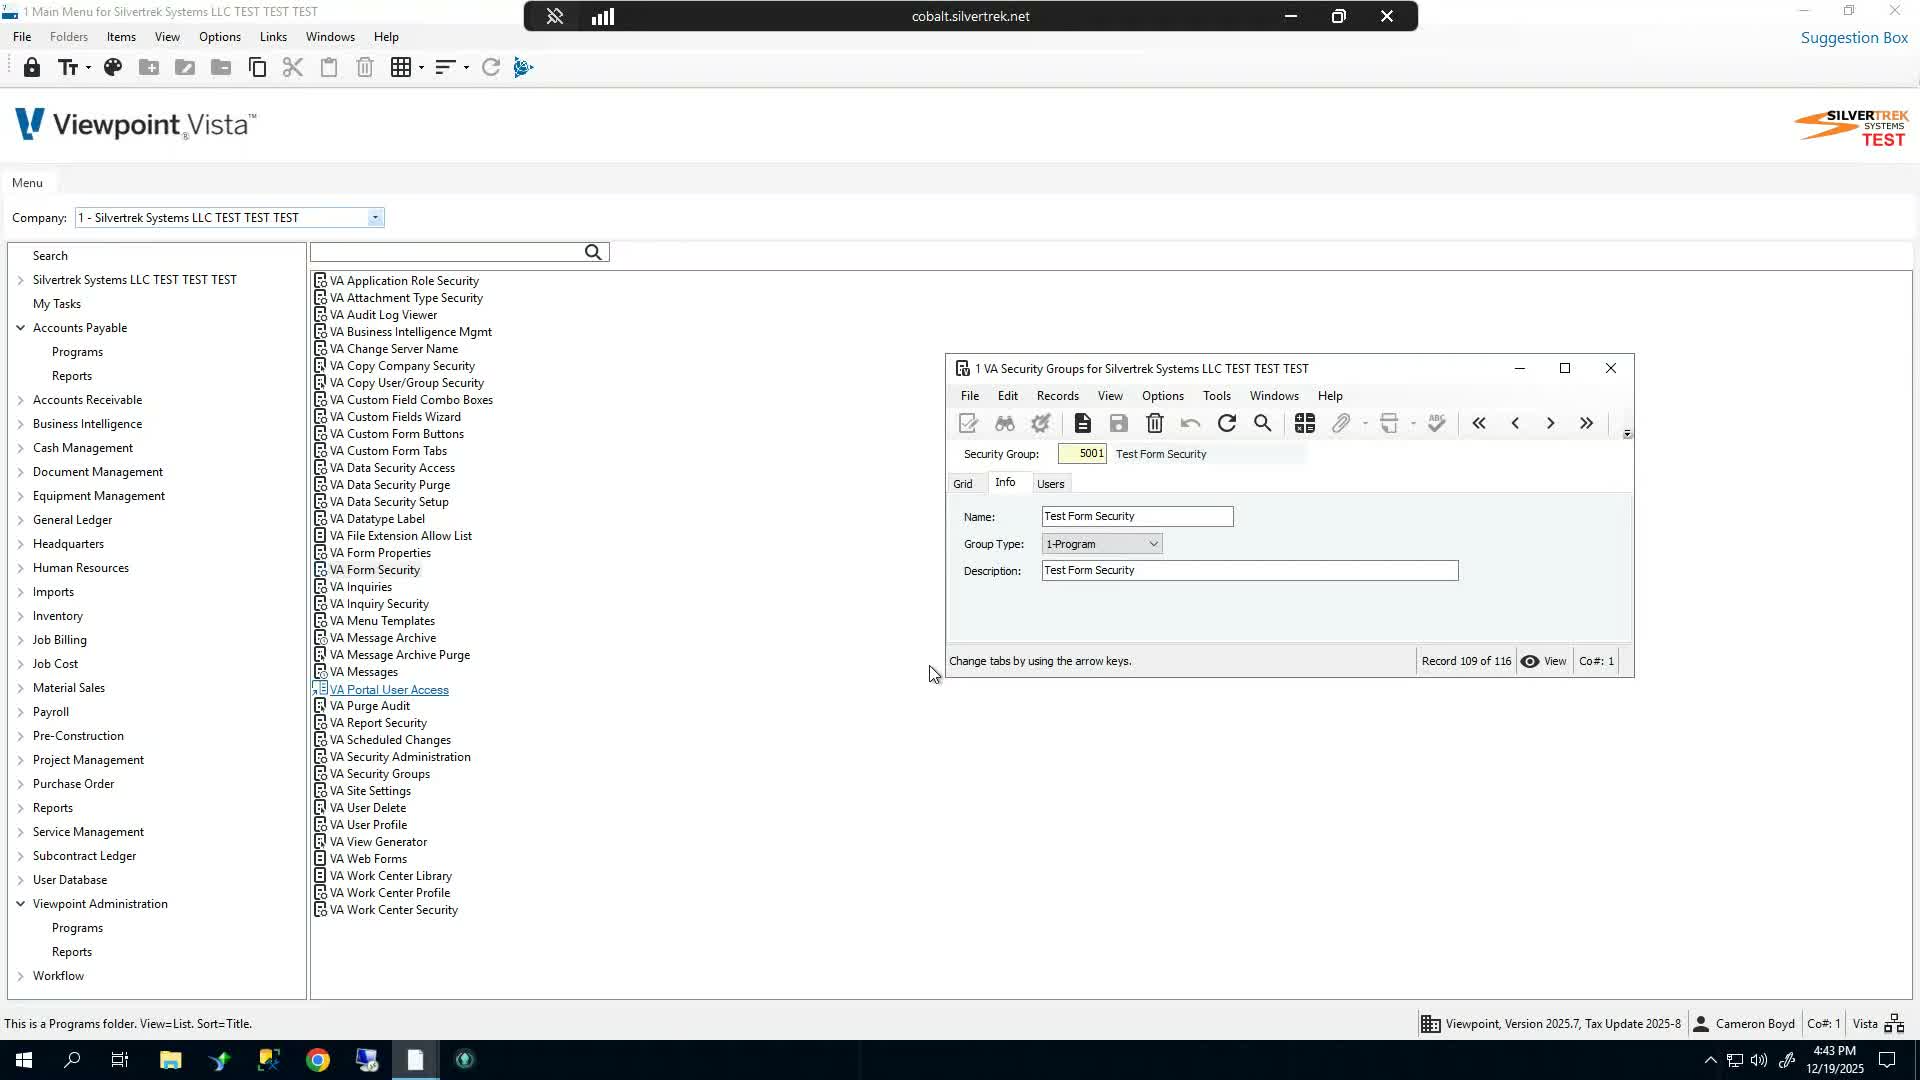Screen dimensions: 1920x1080
Task: Click the binoculars find icon in Security Groups
Action: click(1005, 424)
